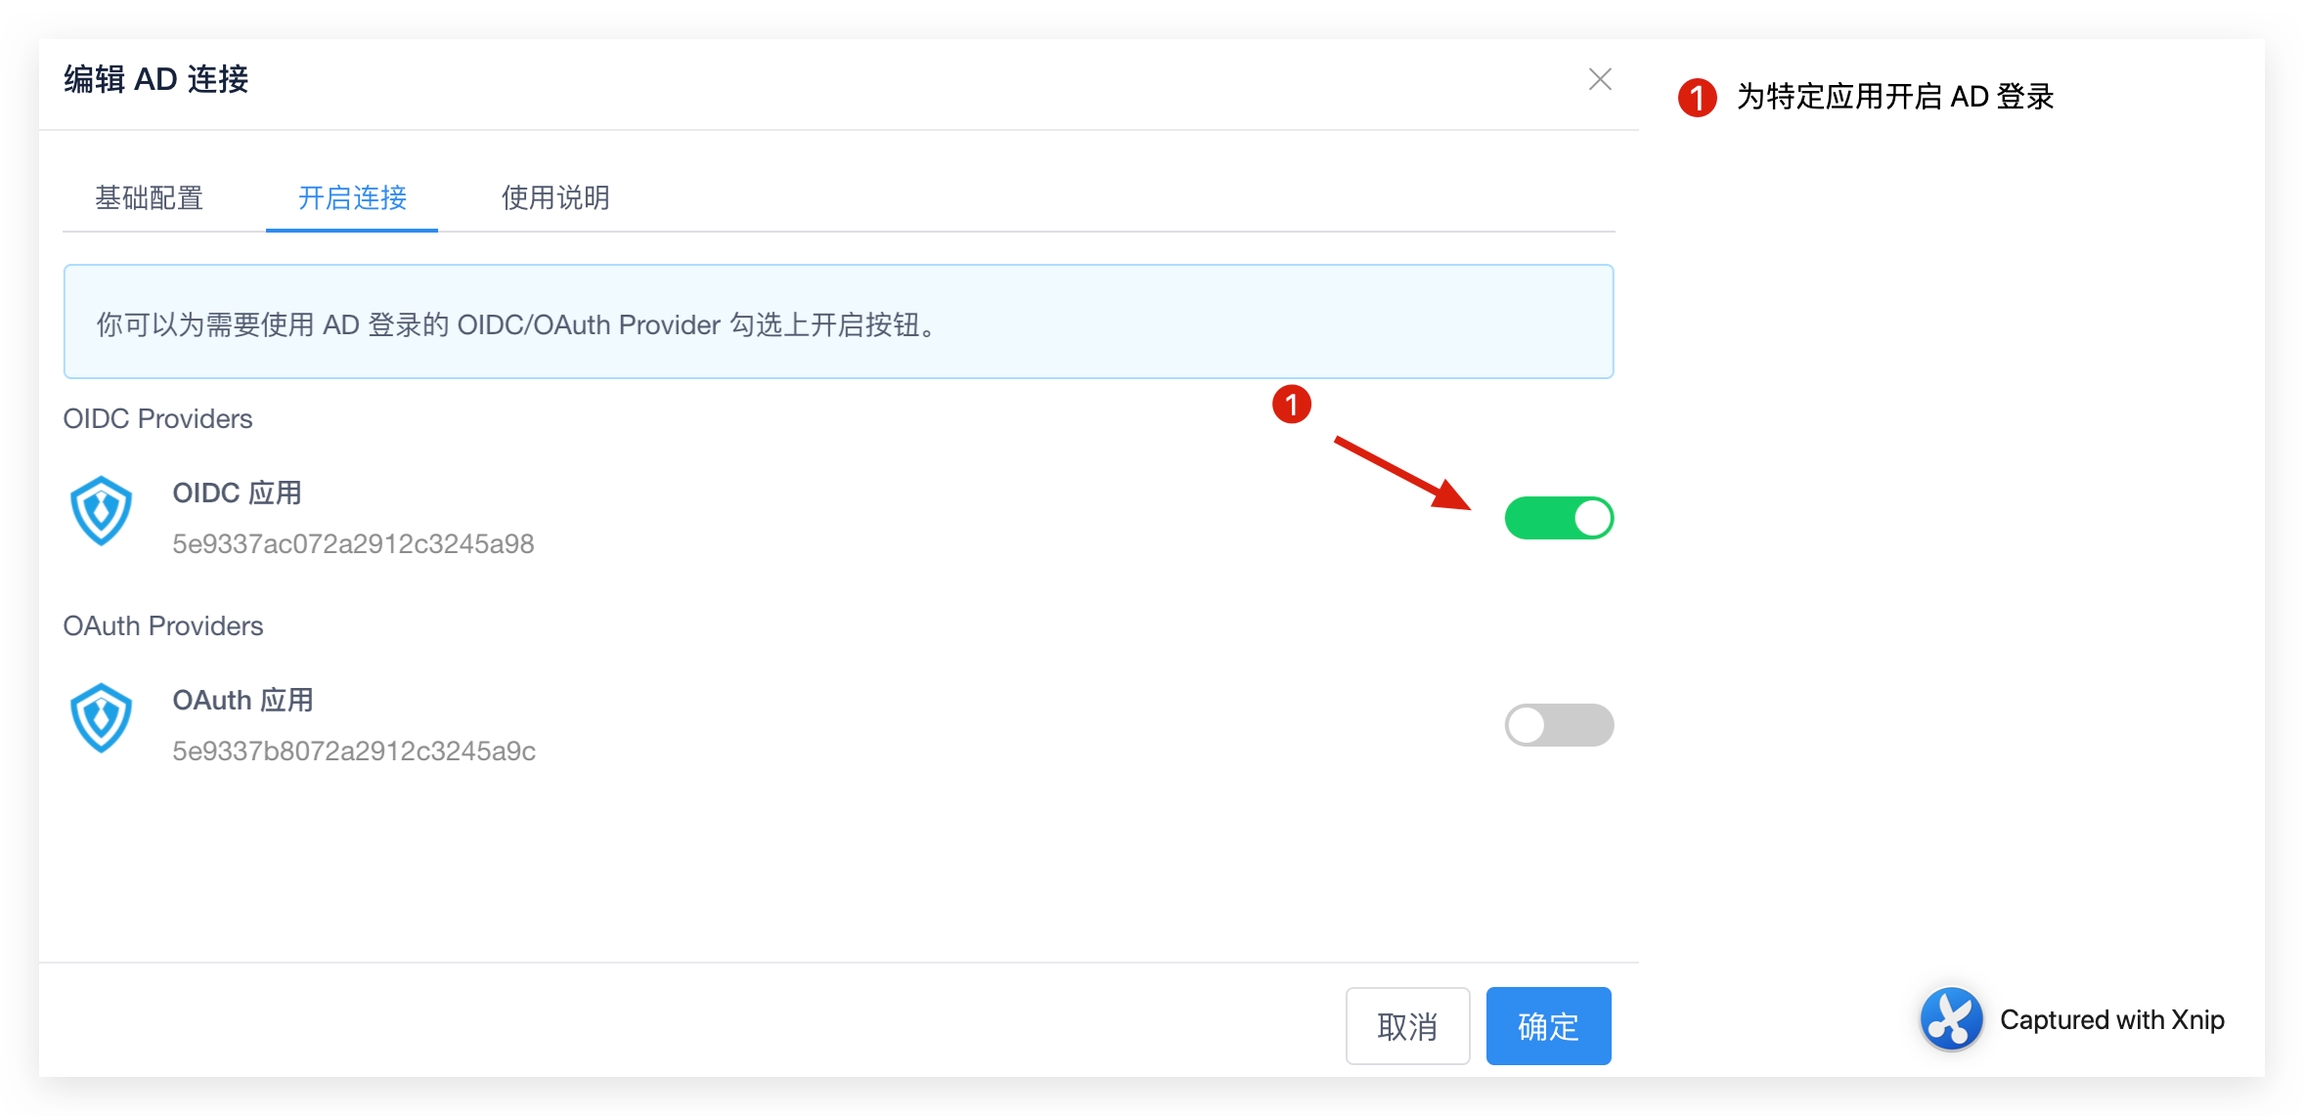Click the OAuth Providers section heading
Viewport: 2304px width, 1116px height.
click(x=163, y=626)
